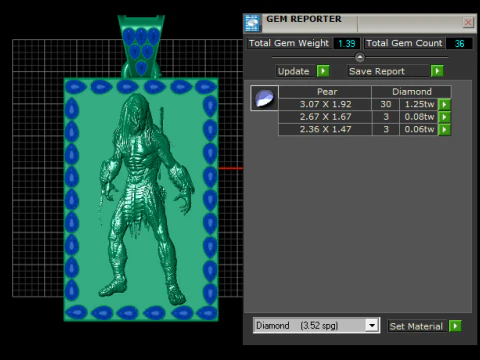Close the Gem Reporter window
This screenshot has height=360, width=480.
(468, 22)
